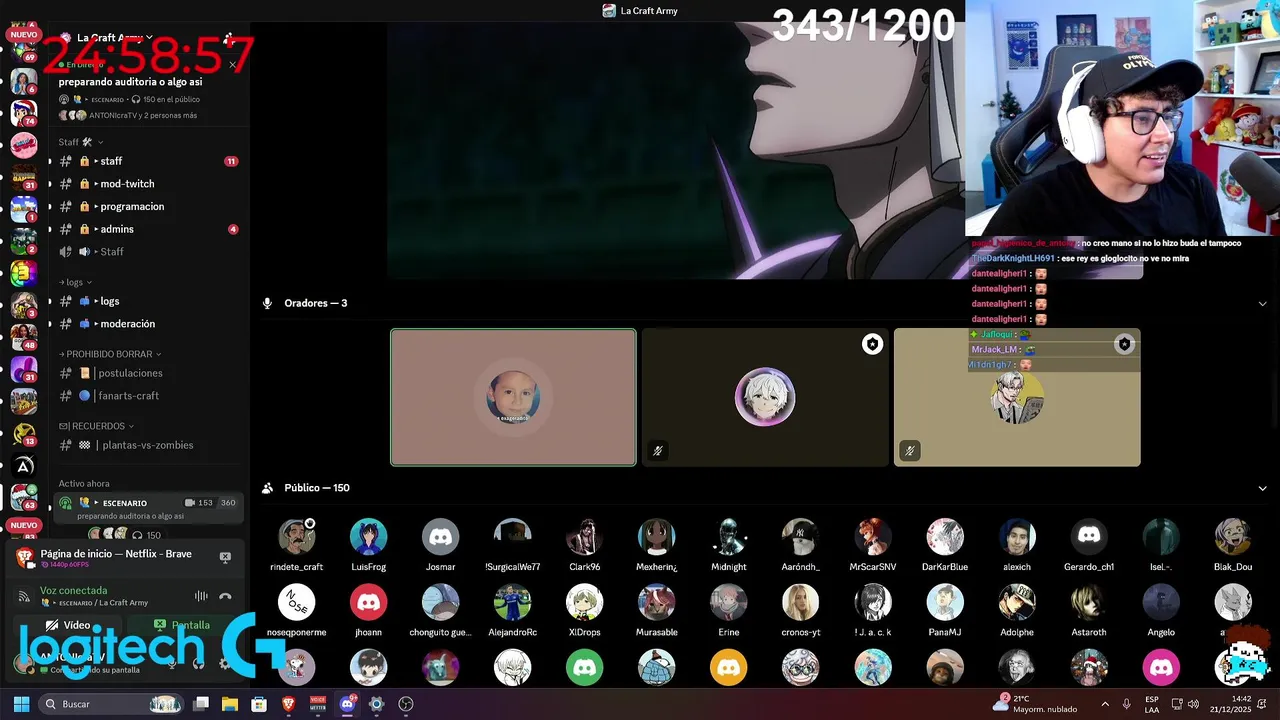
Task: Open Angelo audience avatar
Action: click(x=1161, y=603)
